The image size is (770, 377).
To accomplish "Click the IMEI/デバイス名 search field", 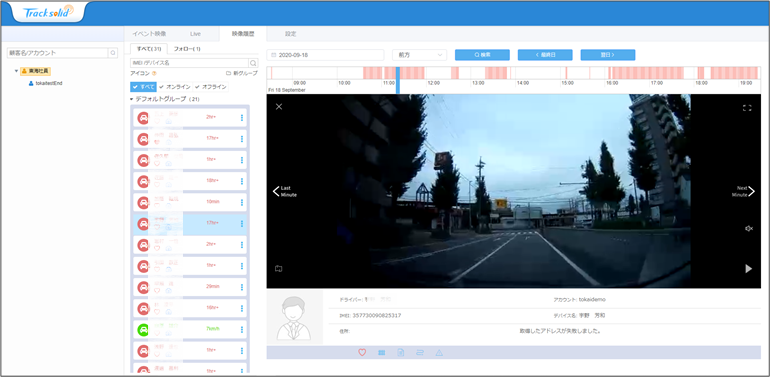I will click(x=190, y=63).
